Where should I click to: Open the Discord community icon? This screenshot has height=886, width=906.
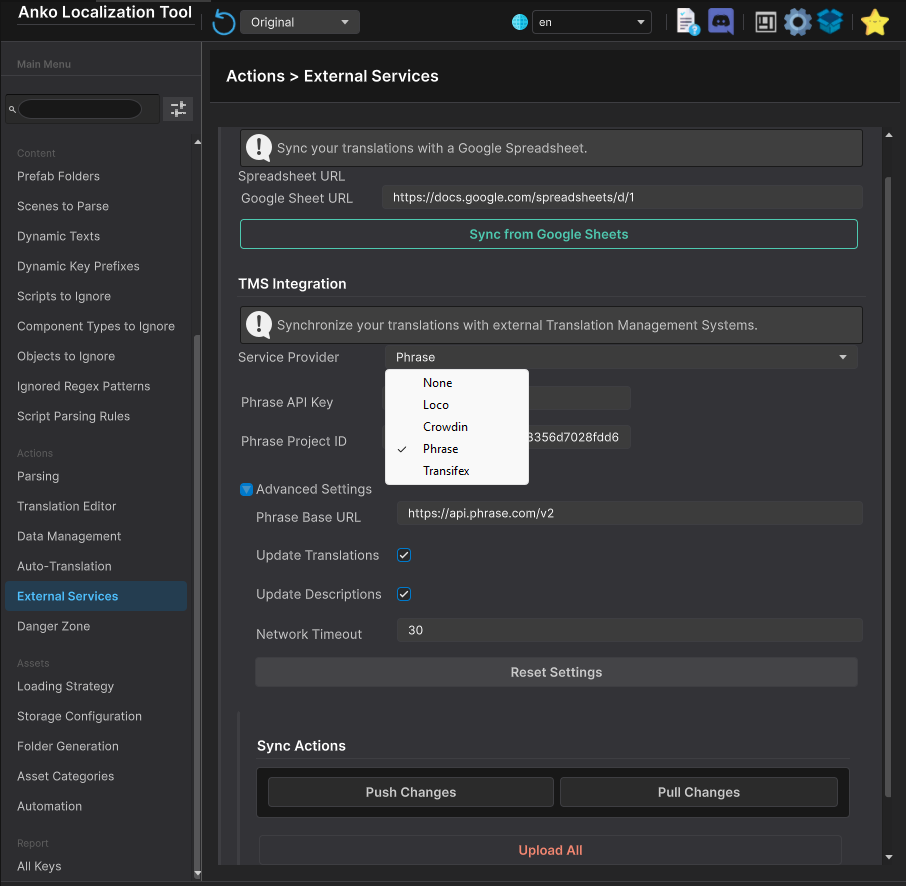tap(721, 22)
